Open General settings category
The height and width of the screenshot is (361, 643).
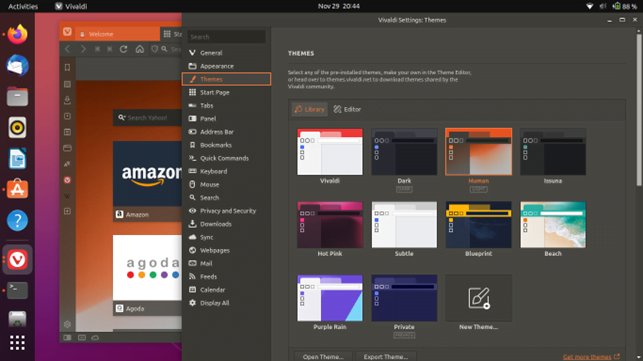point(226,53)
